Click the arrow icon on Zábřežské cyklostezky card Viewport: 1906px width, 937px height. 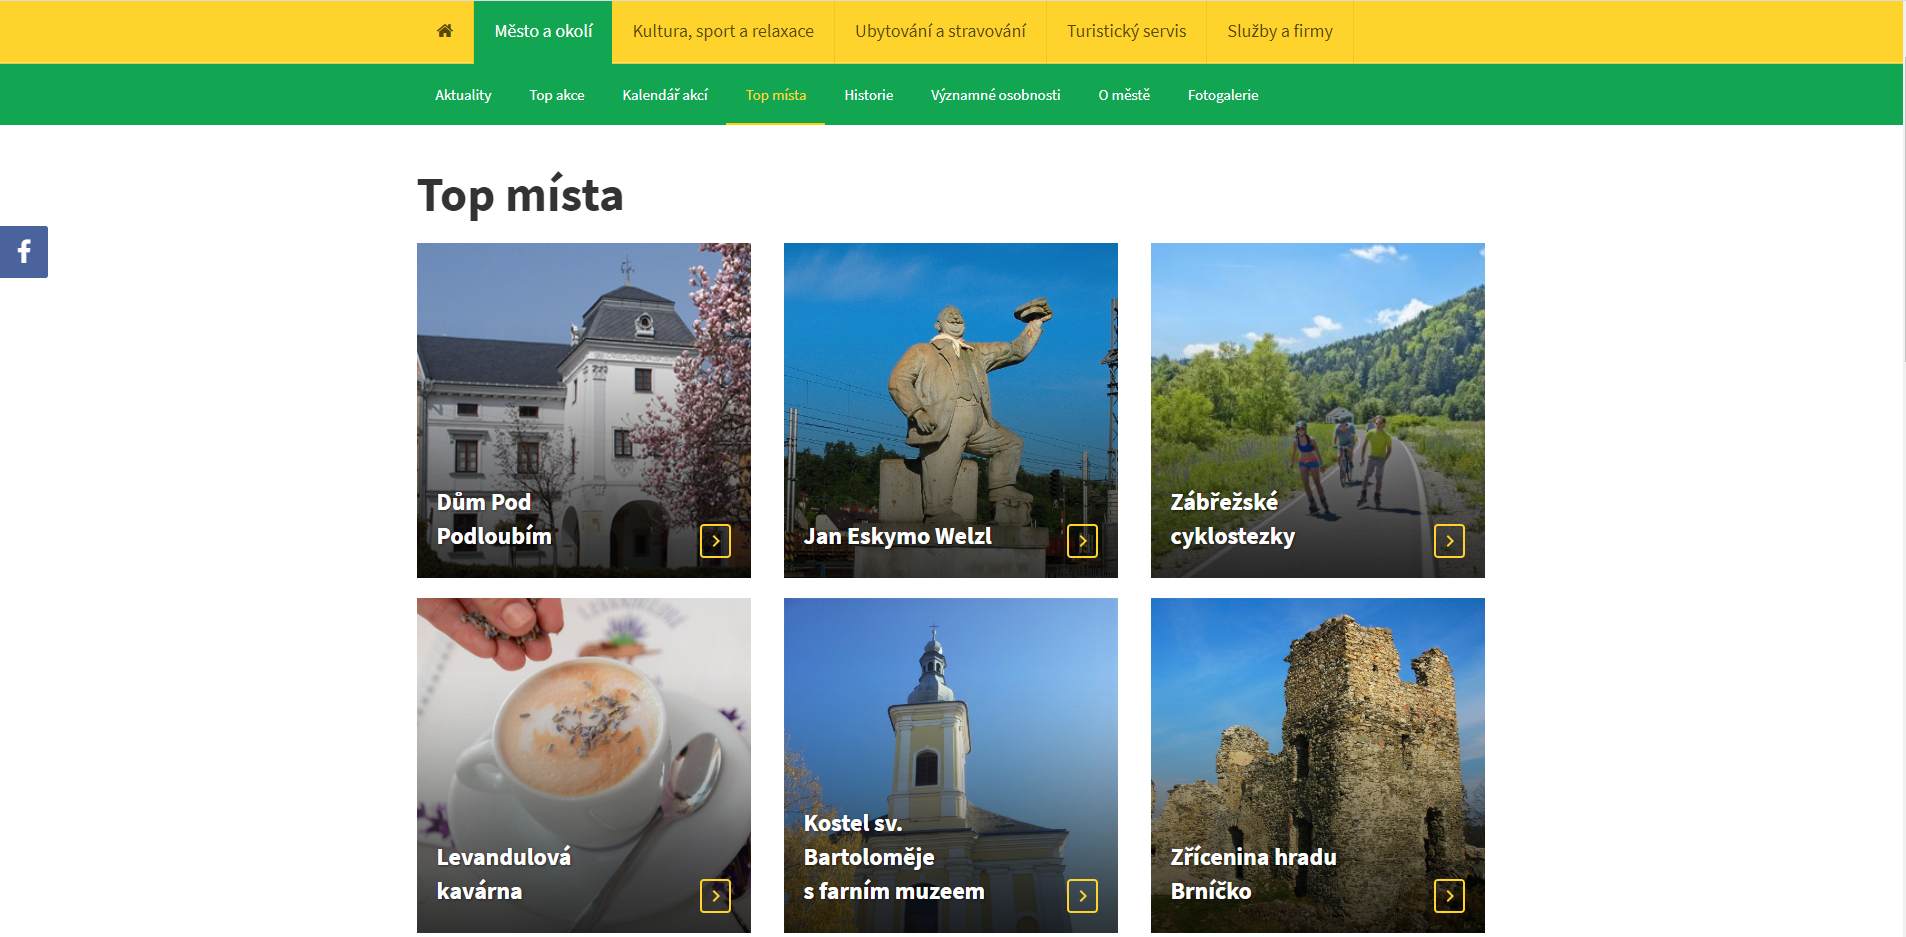point(1449,541)
